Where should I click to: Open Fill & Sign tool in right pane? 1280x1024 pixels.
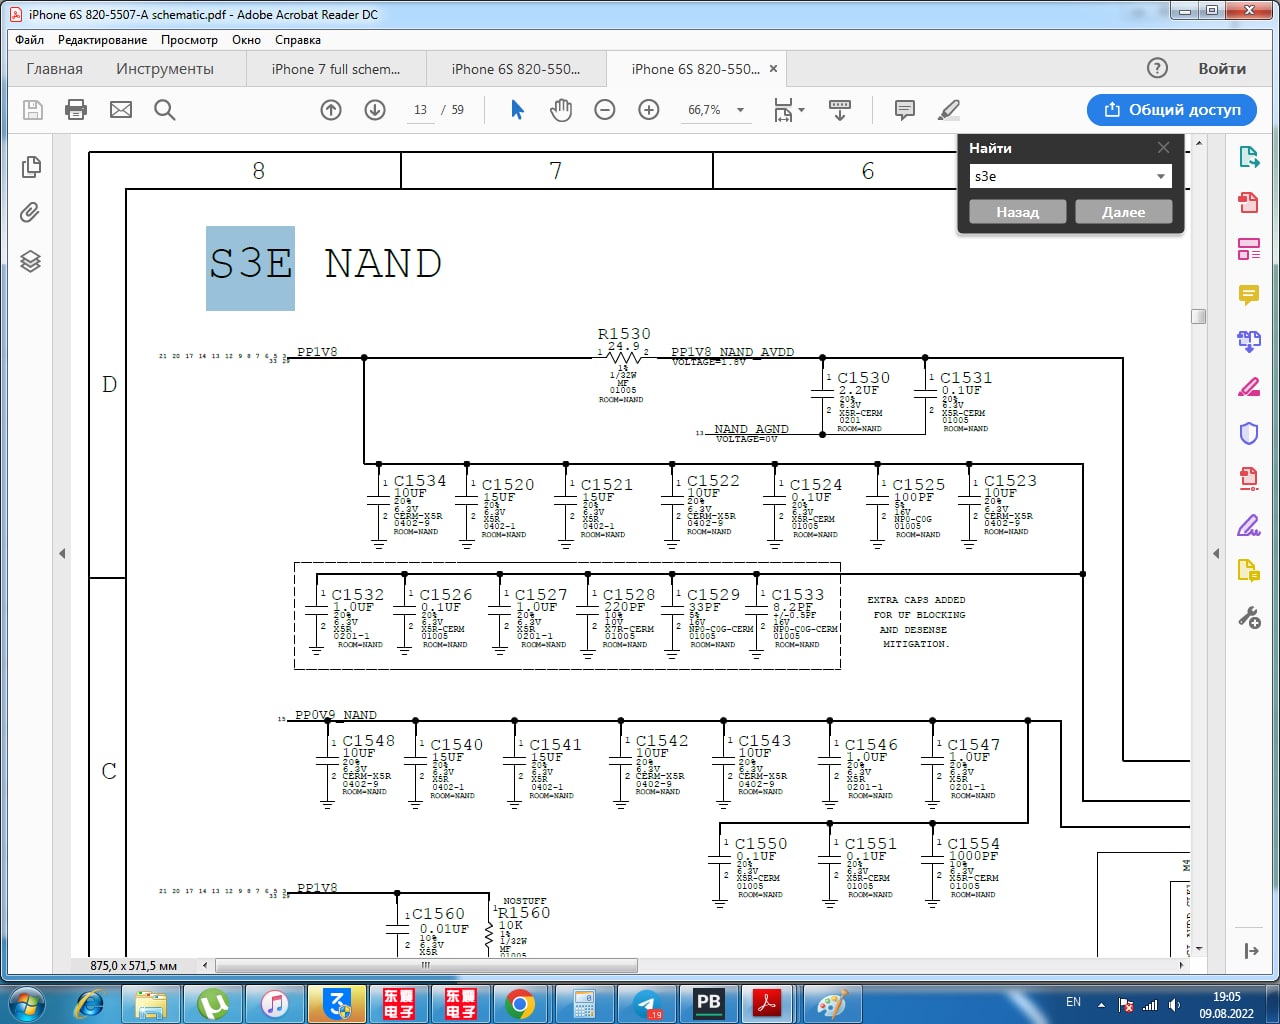(x=1249, y=525)
